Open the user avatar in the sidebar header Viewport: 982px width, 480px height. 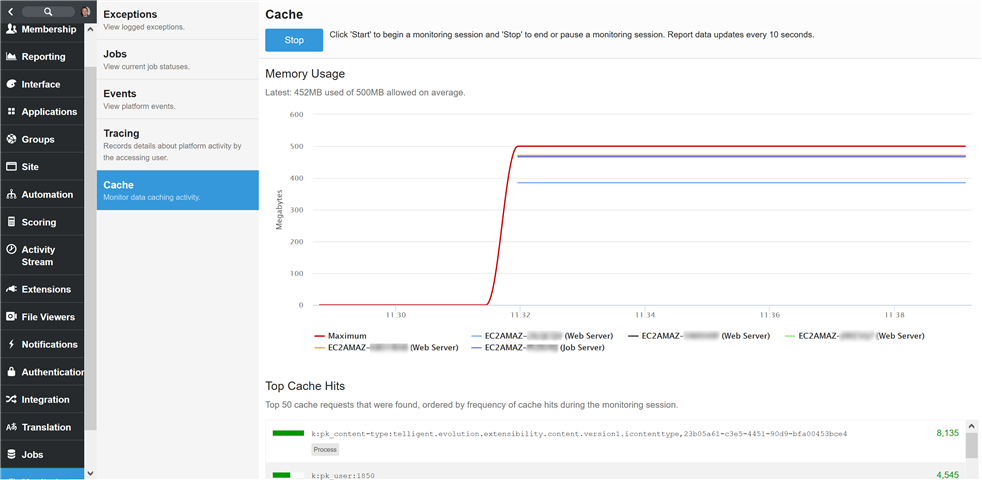click(x=86, y=11)
